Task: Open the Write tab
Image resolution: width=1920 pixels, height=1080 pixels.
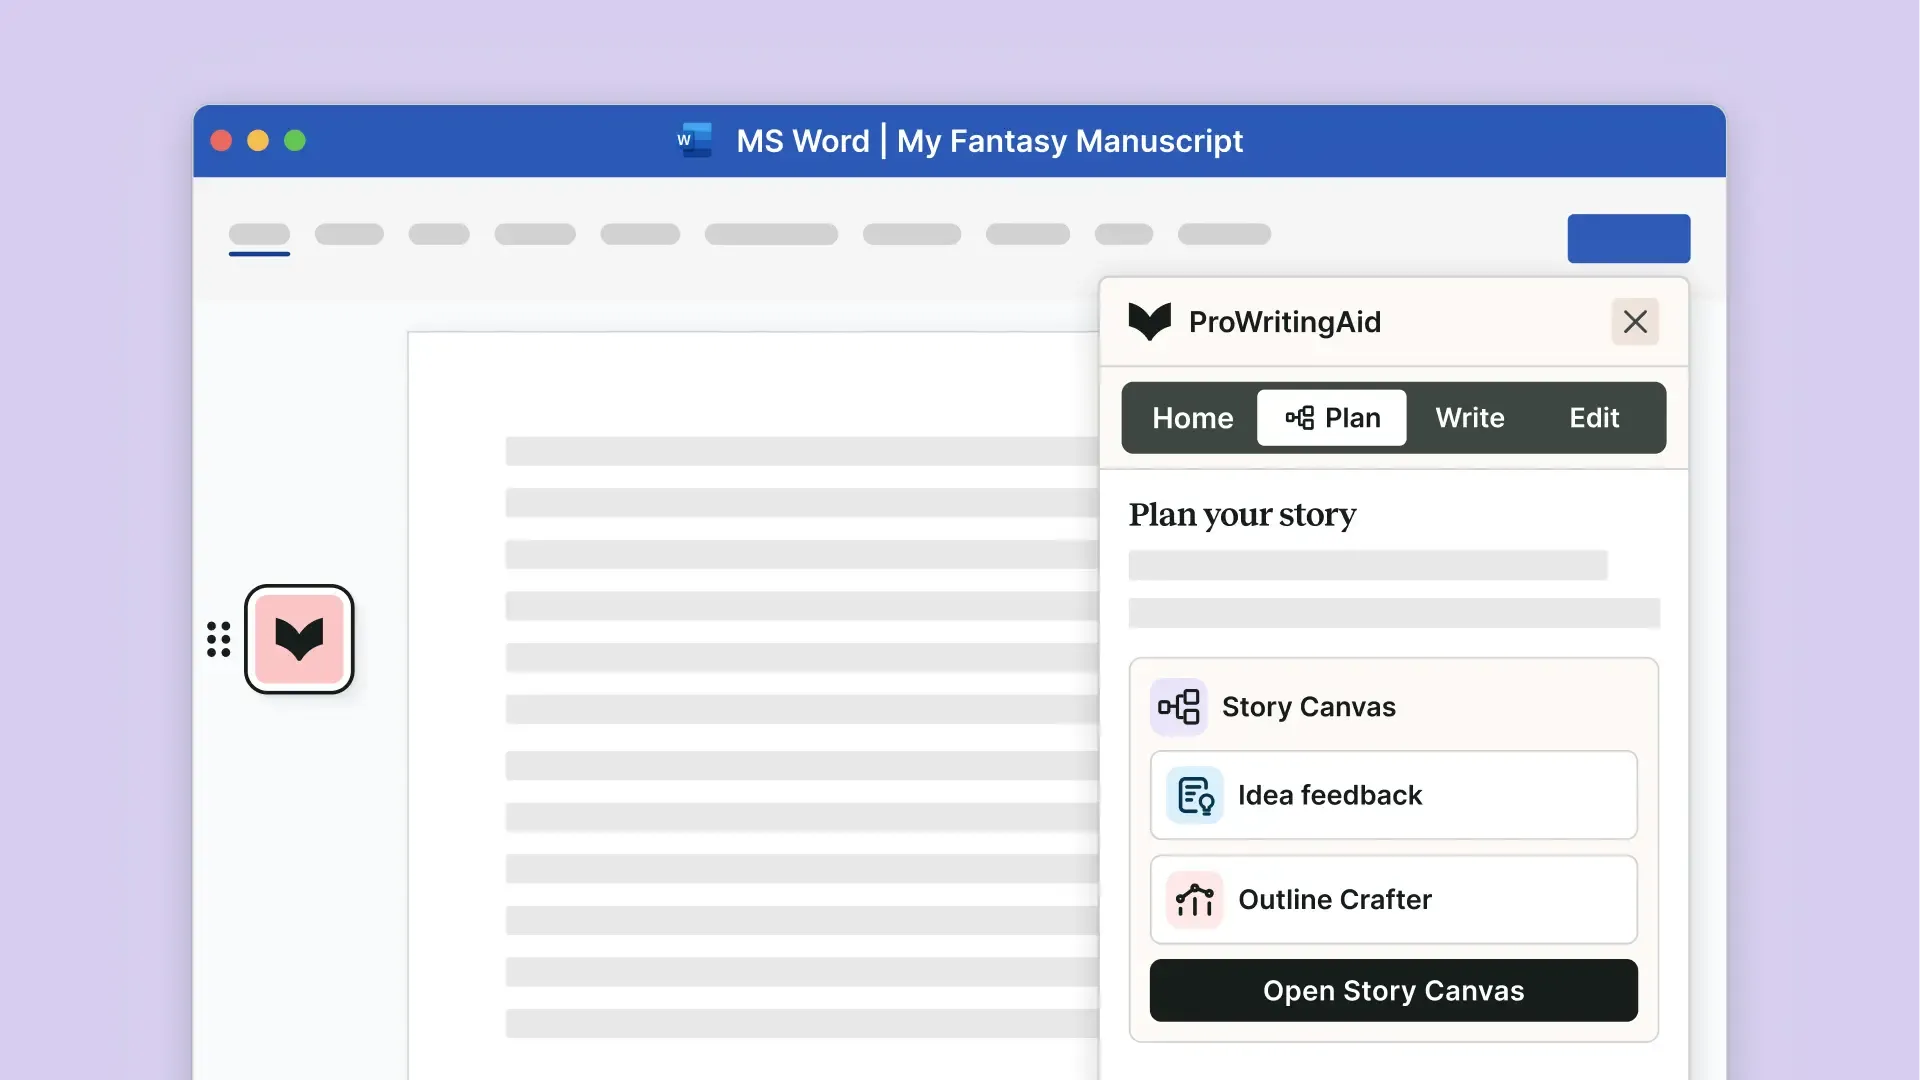Action: (x=1469, y=418)
